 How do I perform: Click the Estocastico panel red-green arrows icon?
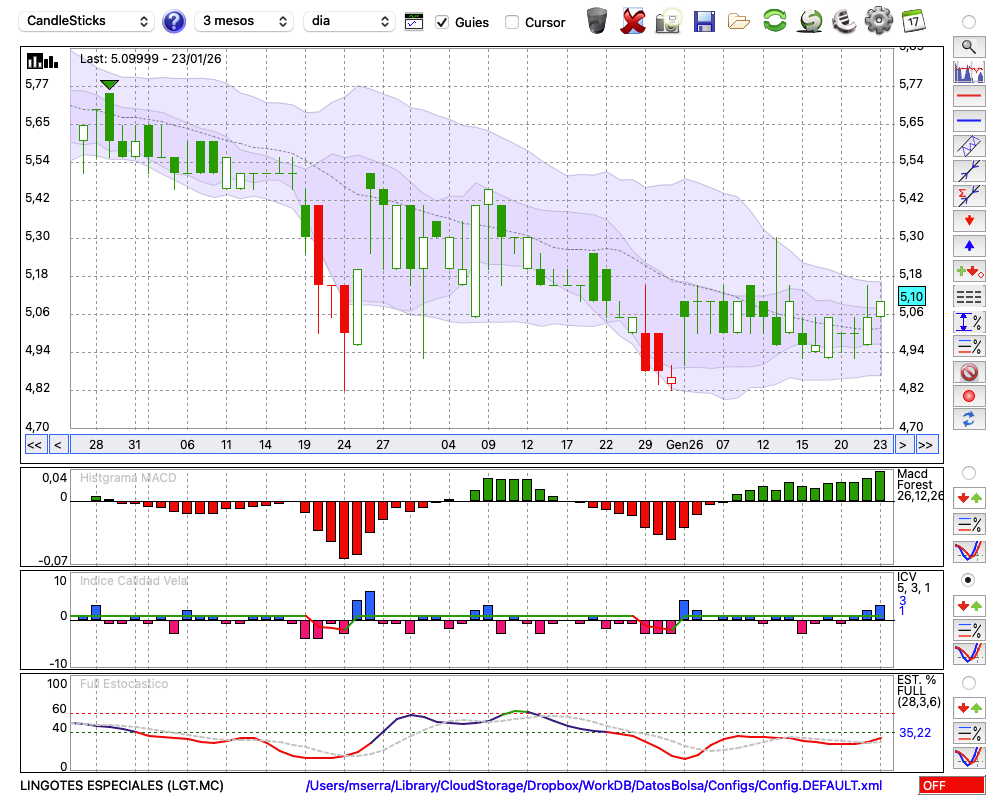pyautogui.click(x=969, y=707)
